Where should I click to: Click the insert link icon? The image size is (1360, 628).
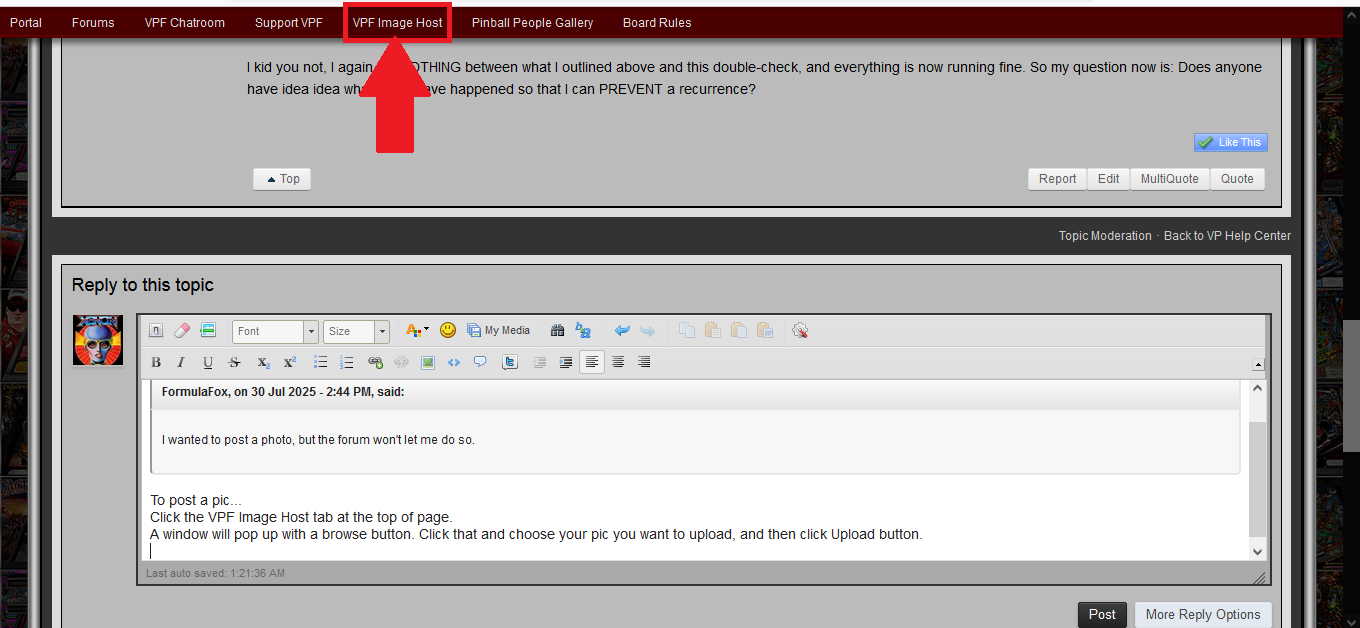coord(375,362)
